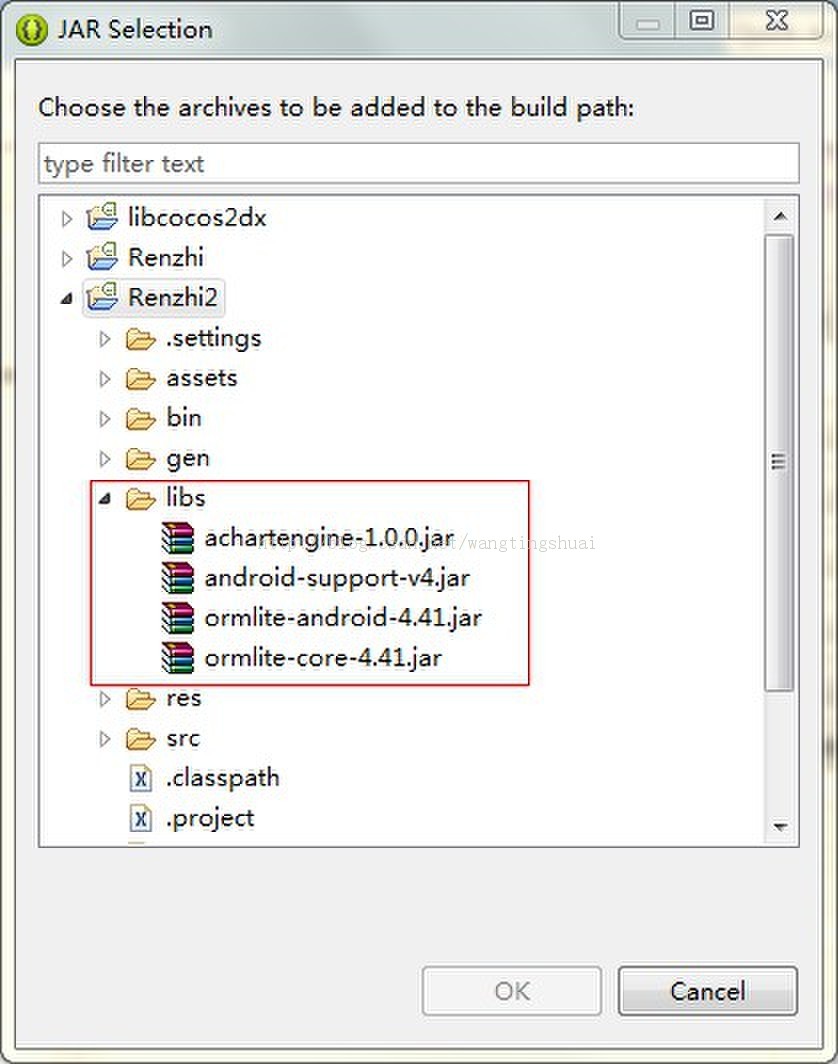
Task: Click the src folder icon
Action: point(140,738)
